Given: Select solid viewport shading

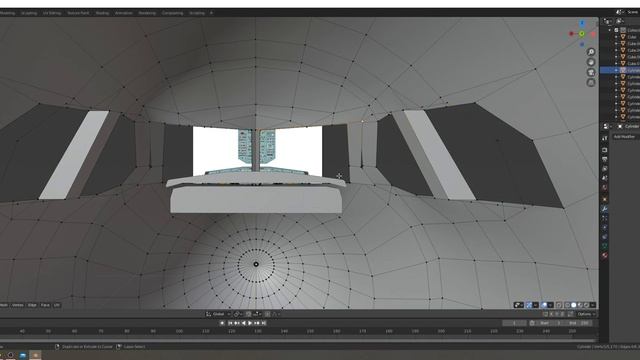Looking at the screenshot, I should pyautogui.click(x=573, y=305).
